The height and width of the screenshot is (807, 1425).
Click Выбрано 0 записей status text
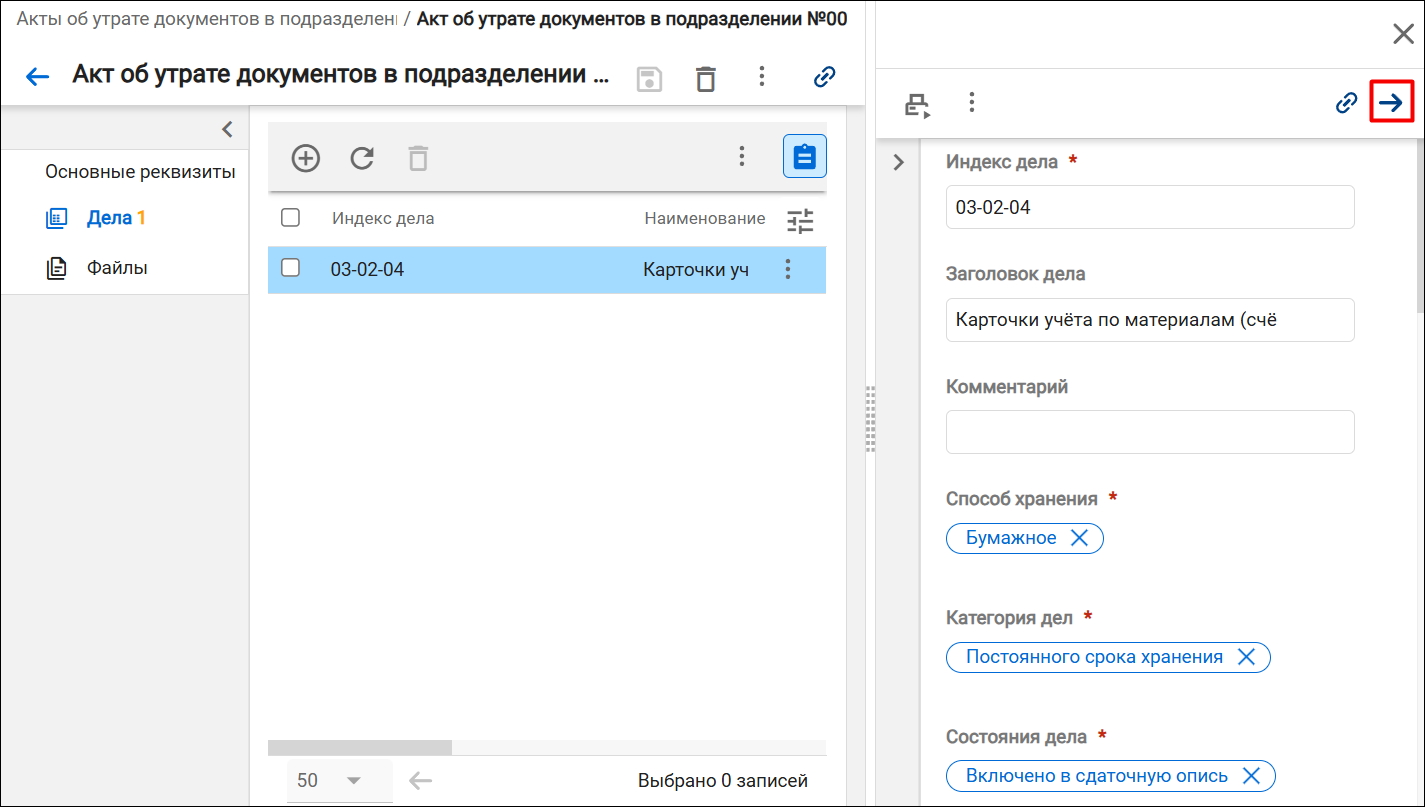tap(723, 781)
